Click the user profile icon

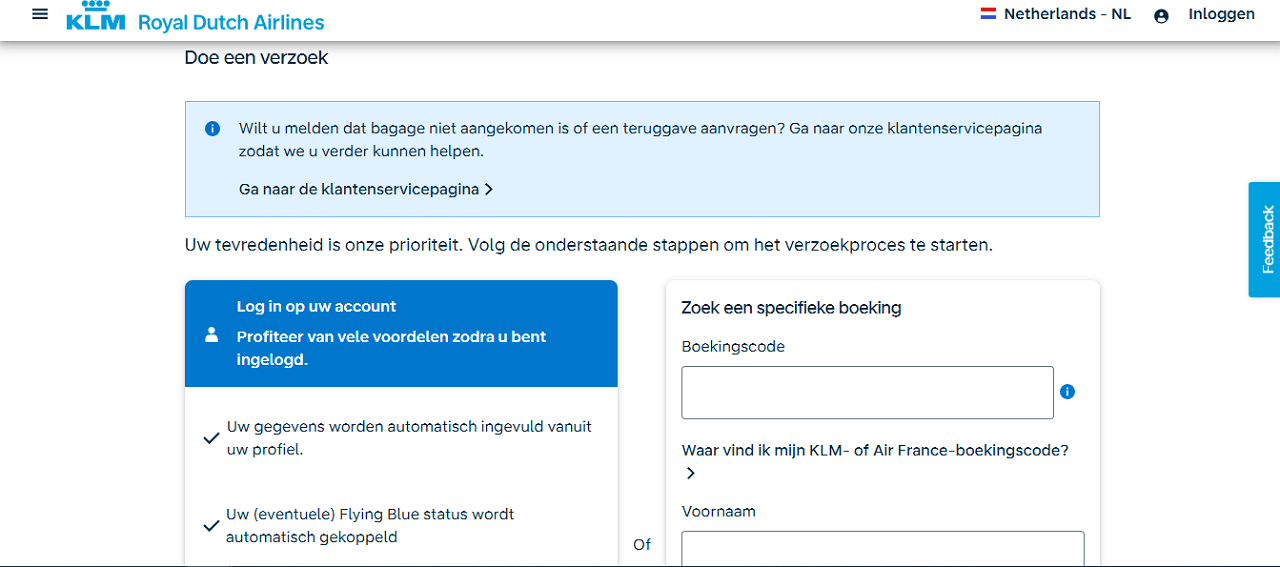(1161, 16)
